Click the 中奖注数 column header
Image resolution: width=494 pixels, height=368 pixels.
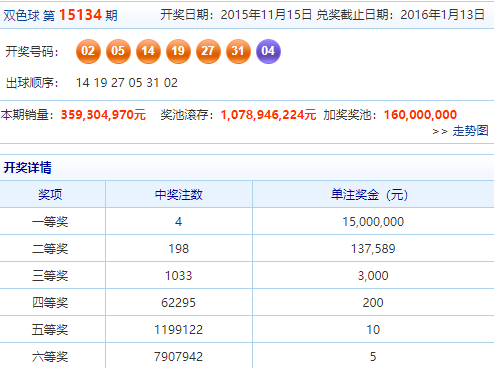[x=179, y=194]
